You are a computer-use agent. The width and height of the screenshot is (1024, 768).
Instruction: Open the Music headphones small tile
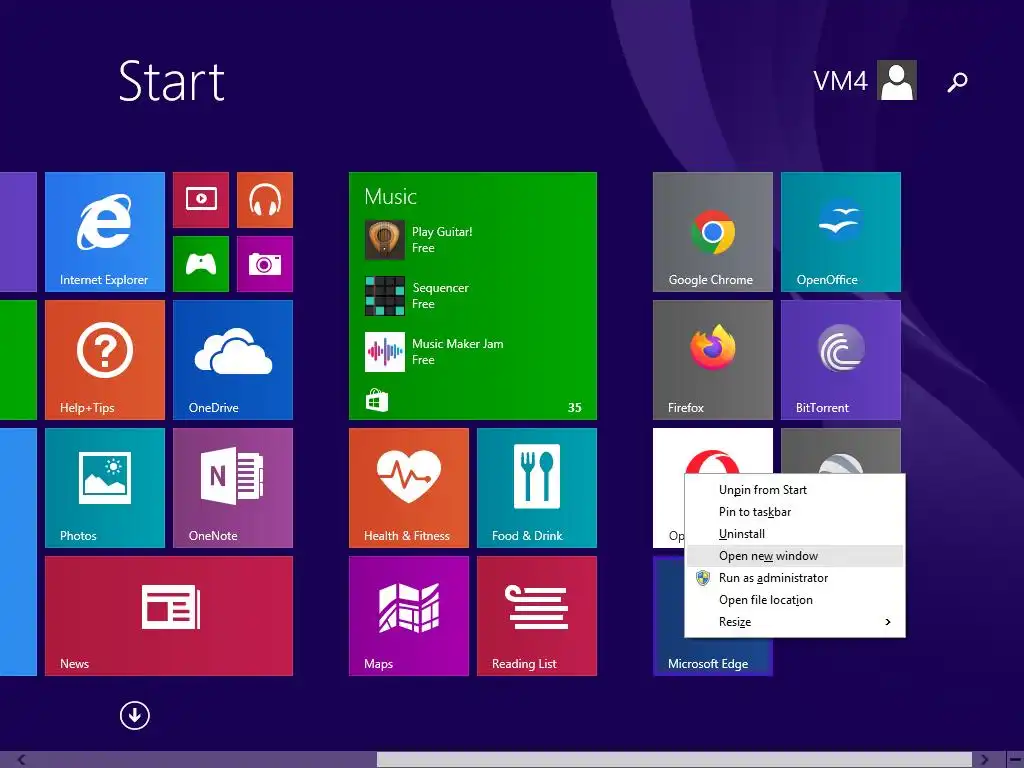click(264, 200)
